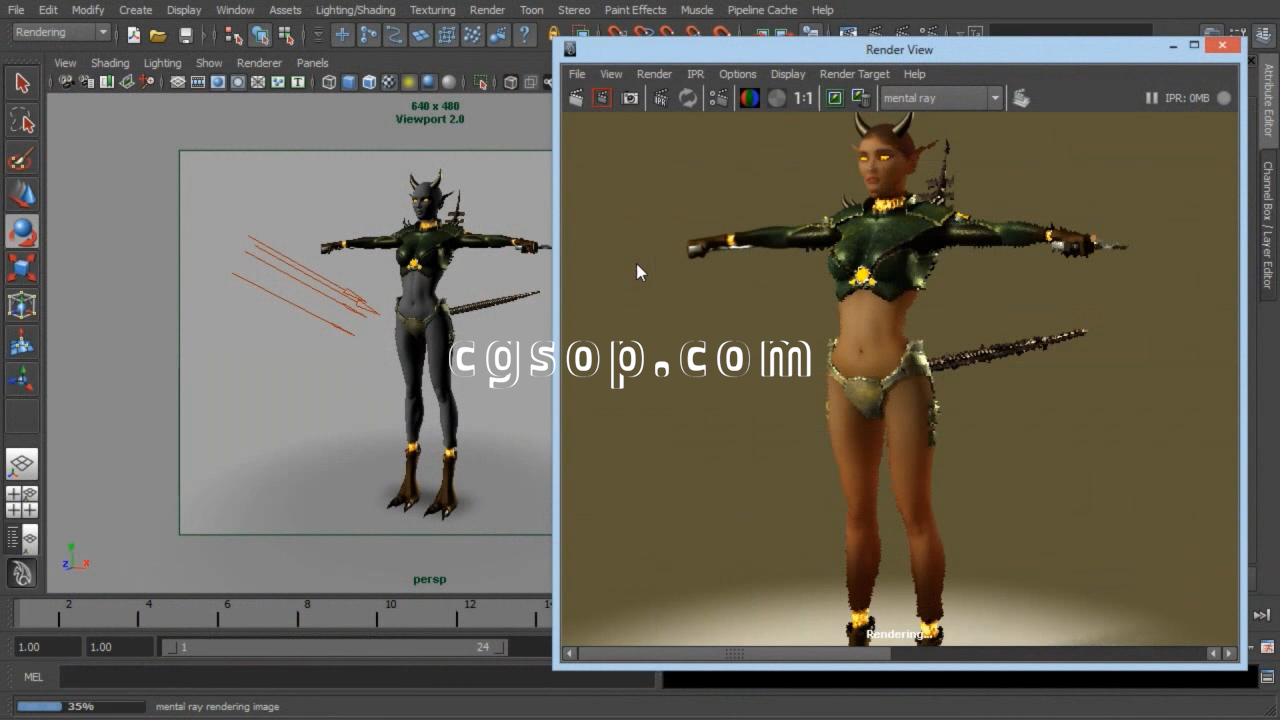
Task: Open the Pipeline Cache main menu
Action: [762, 10]
